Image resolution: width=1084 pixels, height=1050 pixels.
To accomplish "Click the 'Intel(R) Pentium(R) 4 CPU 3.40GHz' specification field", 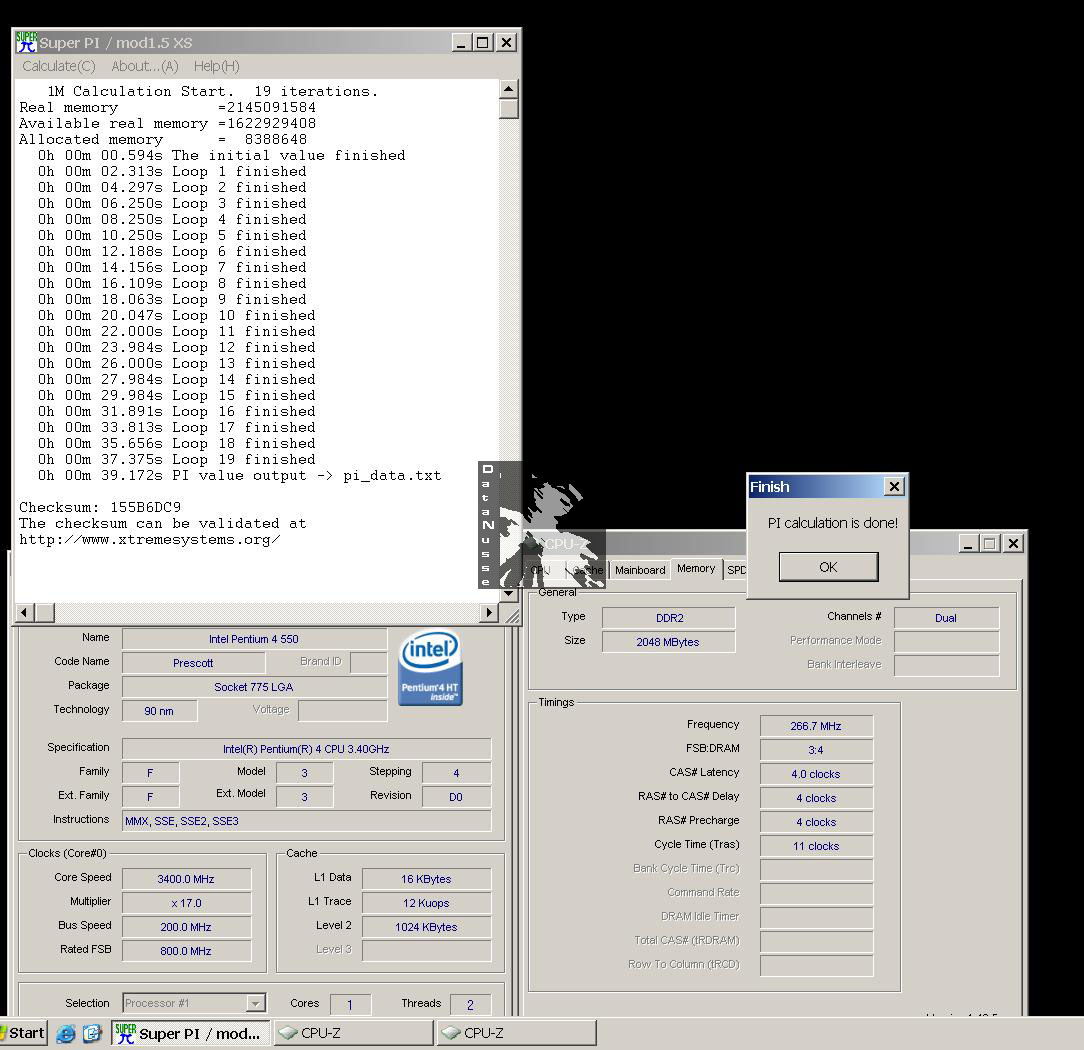I will click(306, 749).
